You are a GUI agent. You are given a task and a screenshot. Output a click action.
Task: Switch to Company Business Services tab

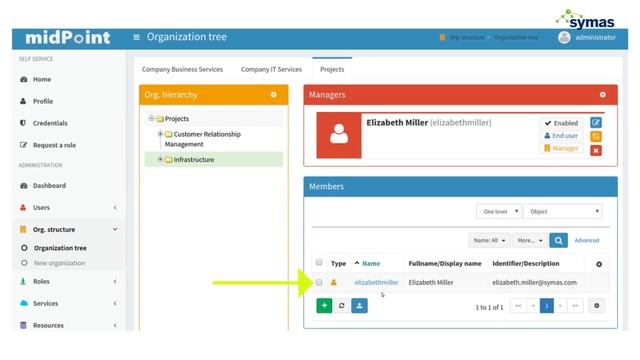click(x=182, y=69)
